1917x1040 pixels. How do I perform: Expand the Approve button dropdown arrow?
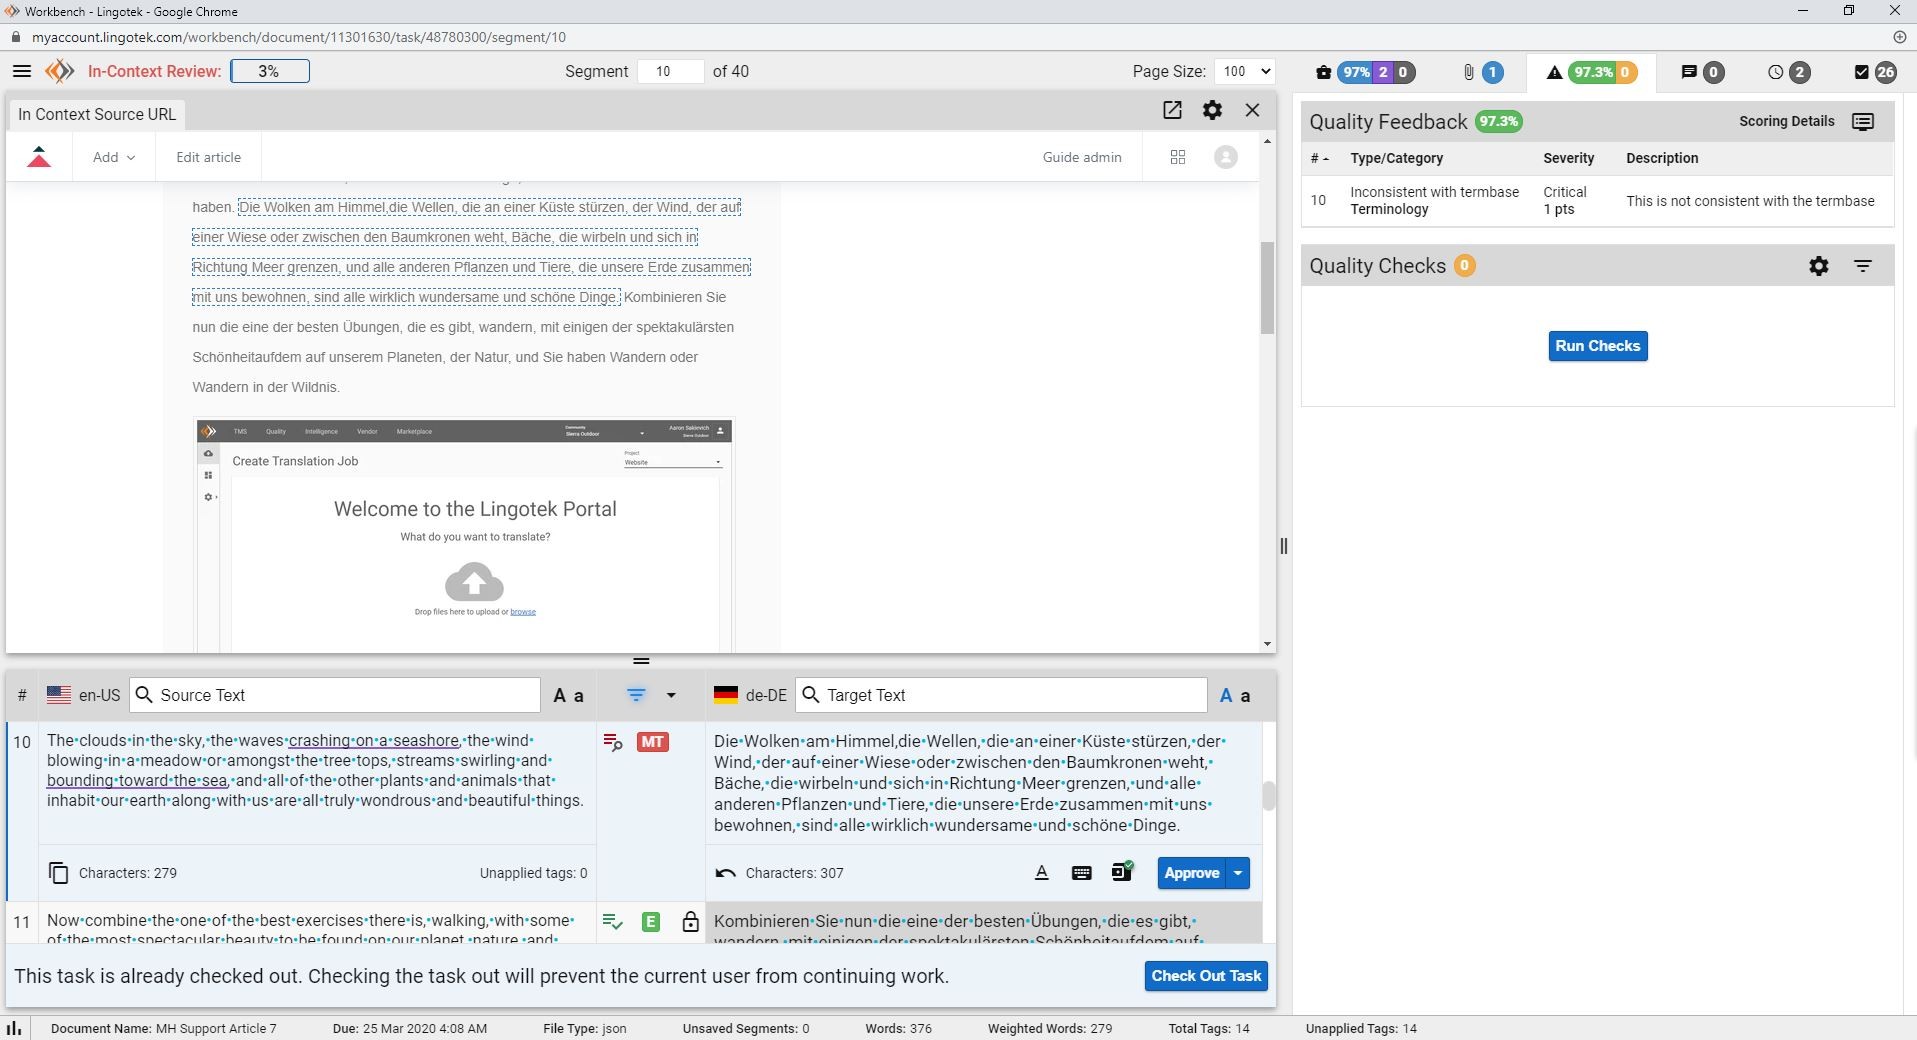click(1238, 873)
